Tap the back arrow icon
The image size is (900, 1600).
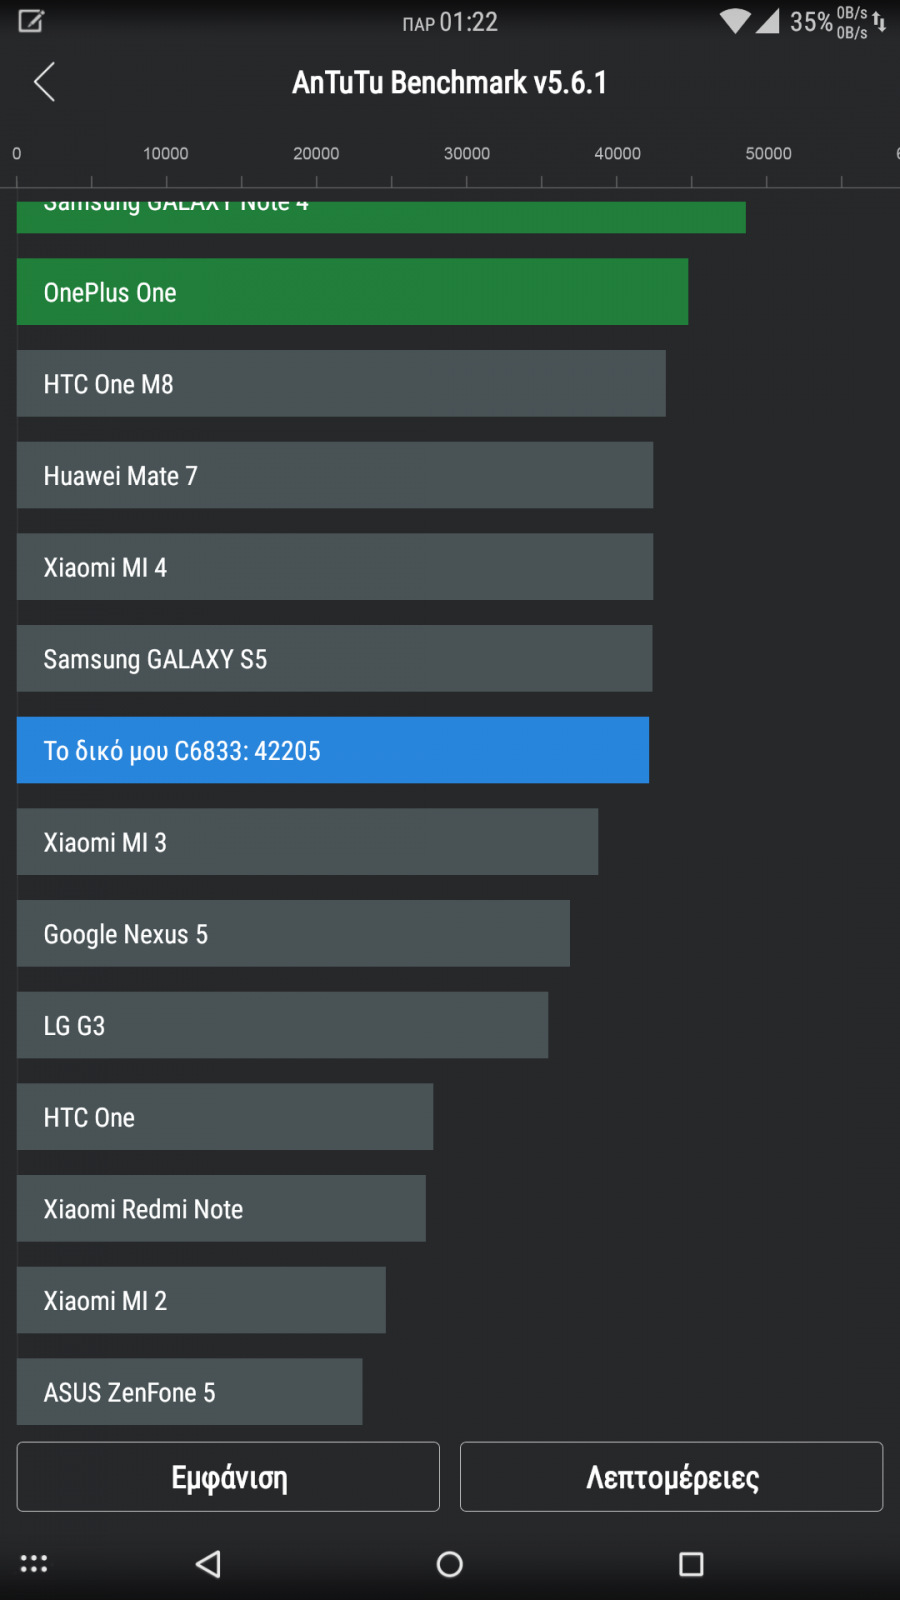[44, 82]
